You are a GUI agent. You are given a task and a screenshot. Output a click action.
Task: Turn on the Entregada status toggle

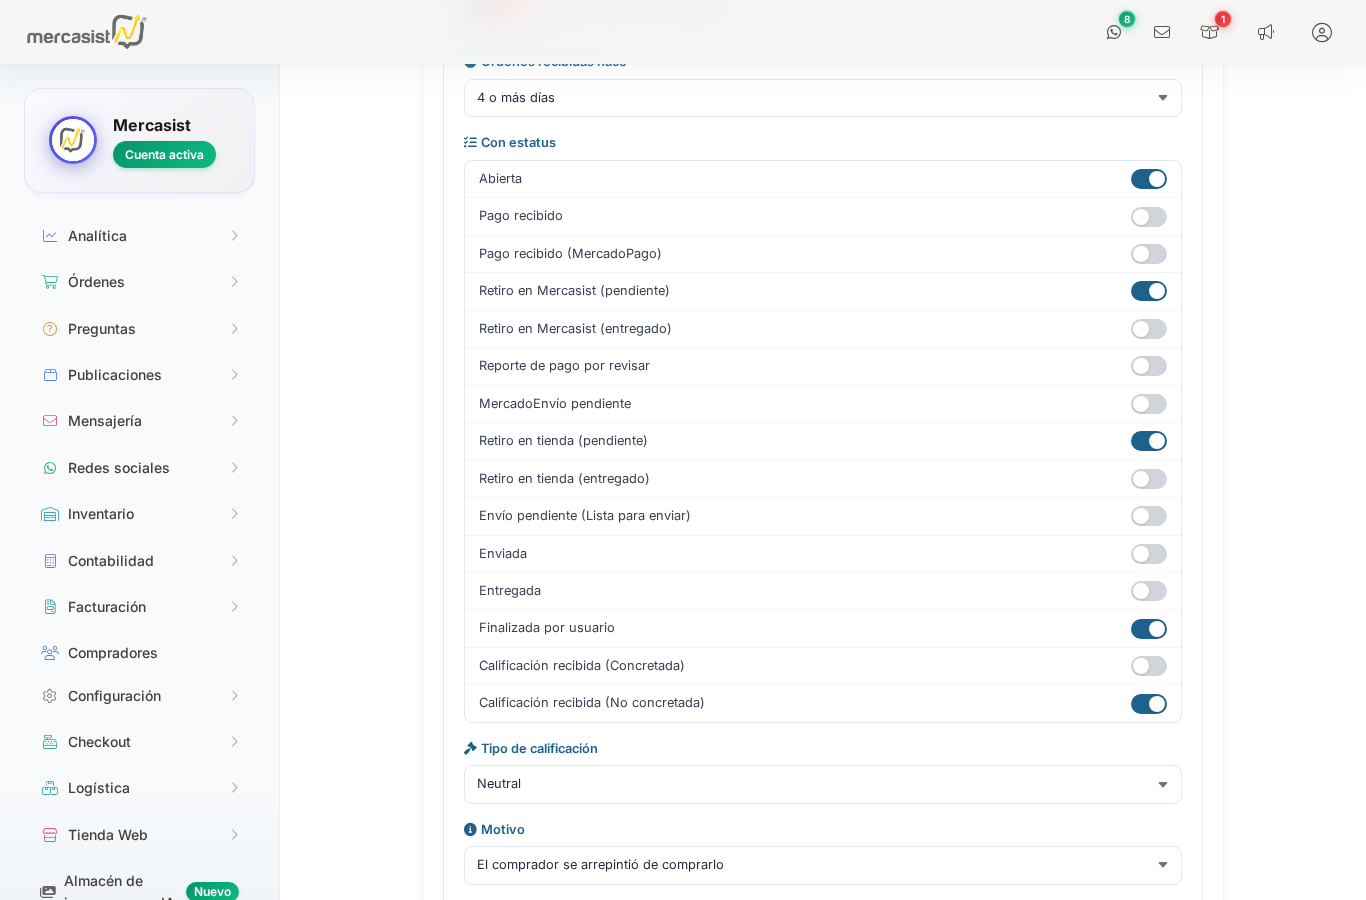pyautogui.click(x=1148, y=591)
